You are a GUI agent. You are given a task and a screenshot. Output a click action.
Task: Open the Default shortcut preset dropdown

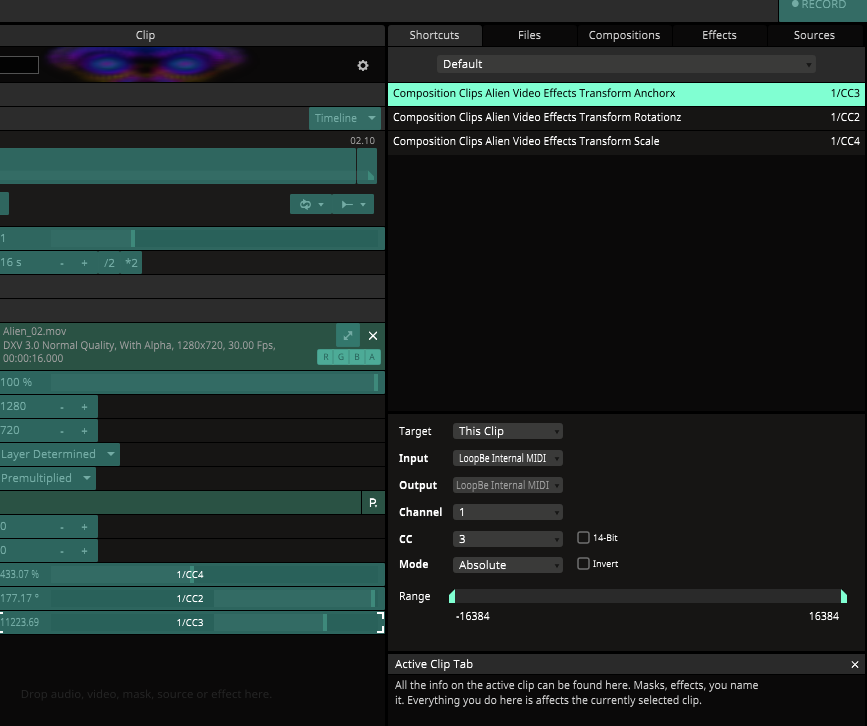pos(626,64)
